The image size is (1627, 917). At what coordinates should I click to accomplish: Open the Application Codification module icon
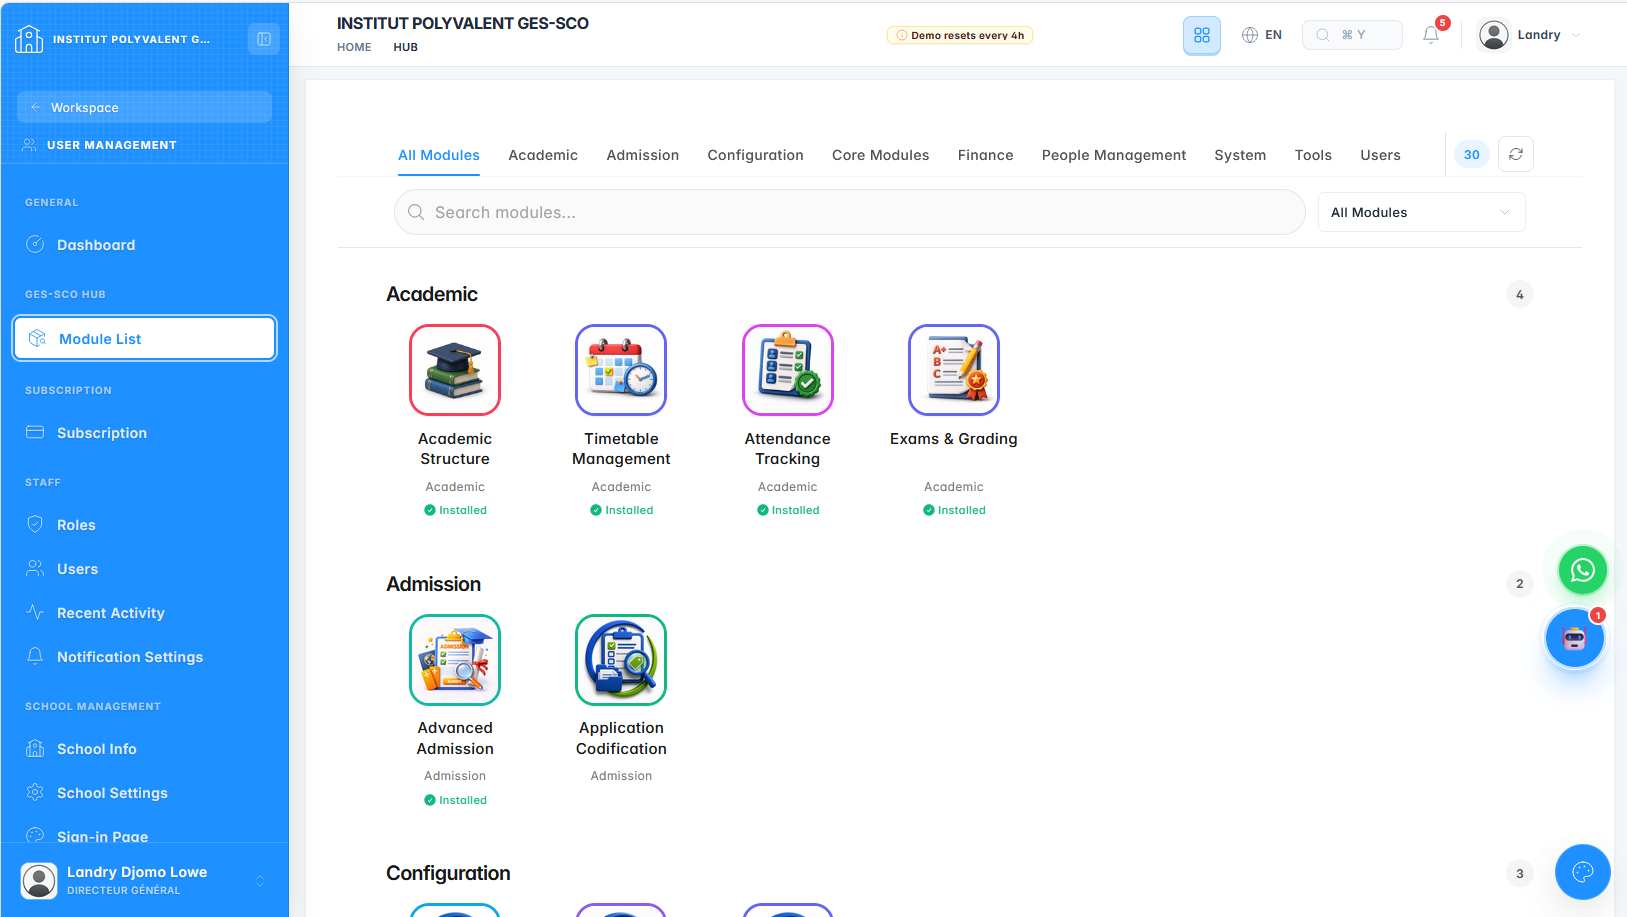coord(621,660)
